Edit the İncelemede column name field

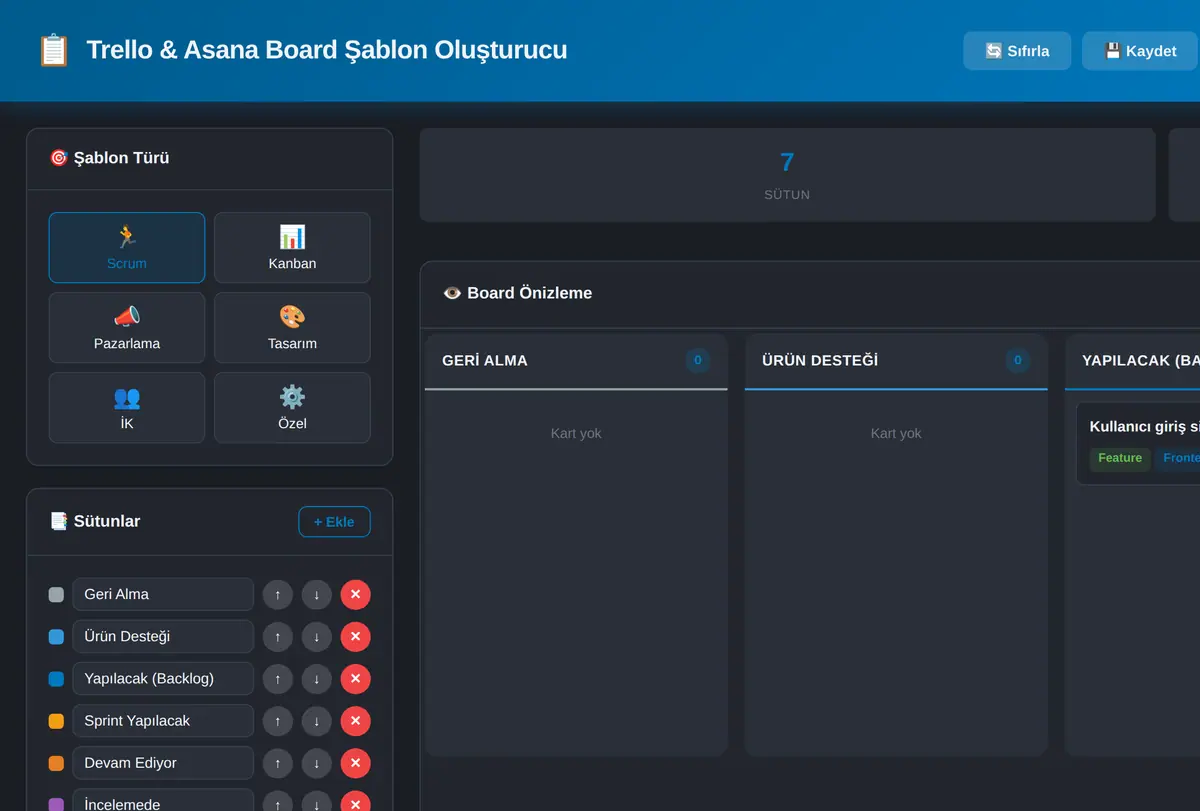pos(163,800)
